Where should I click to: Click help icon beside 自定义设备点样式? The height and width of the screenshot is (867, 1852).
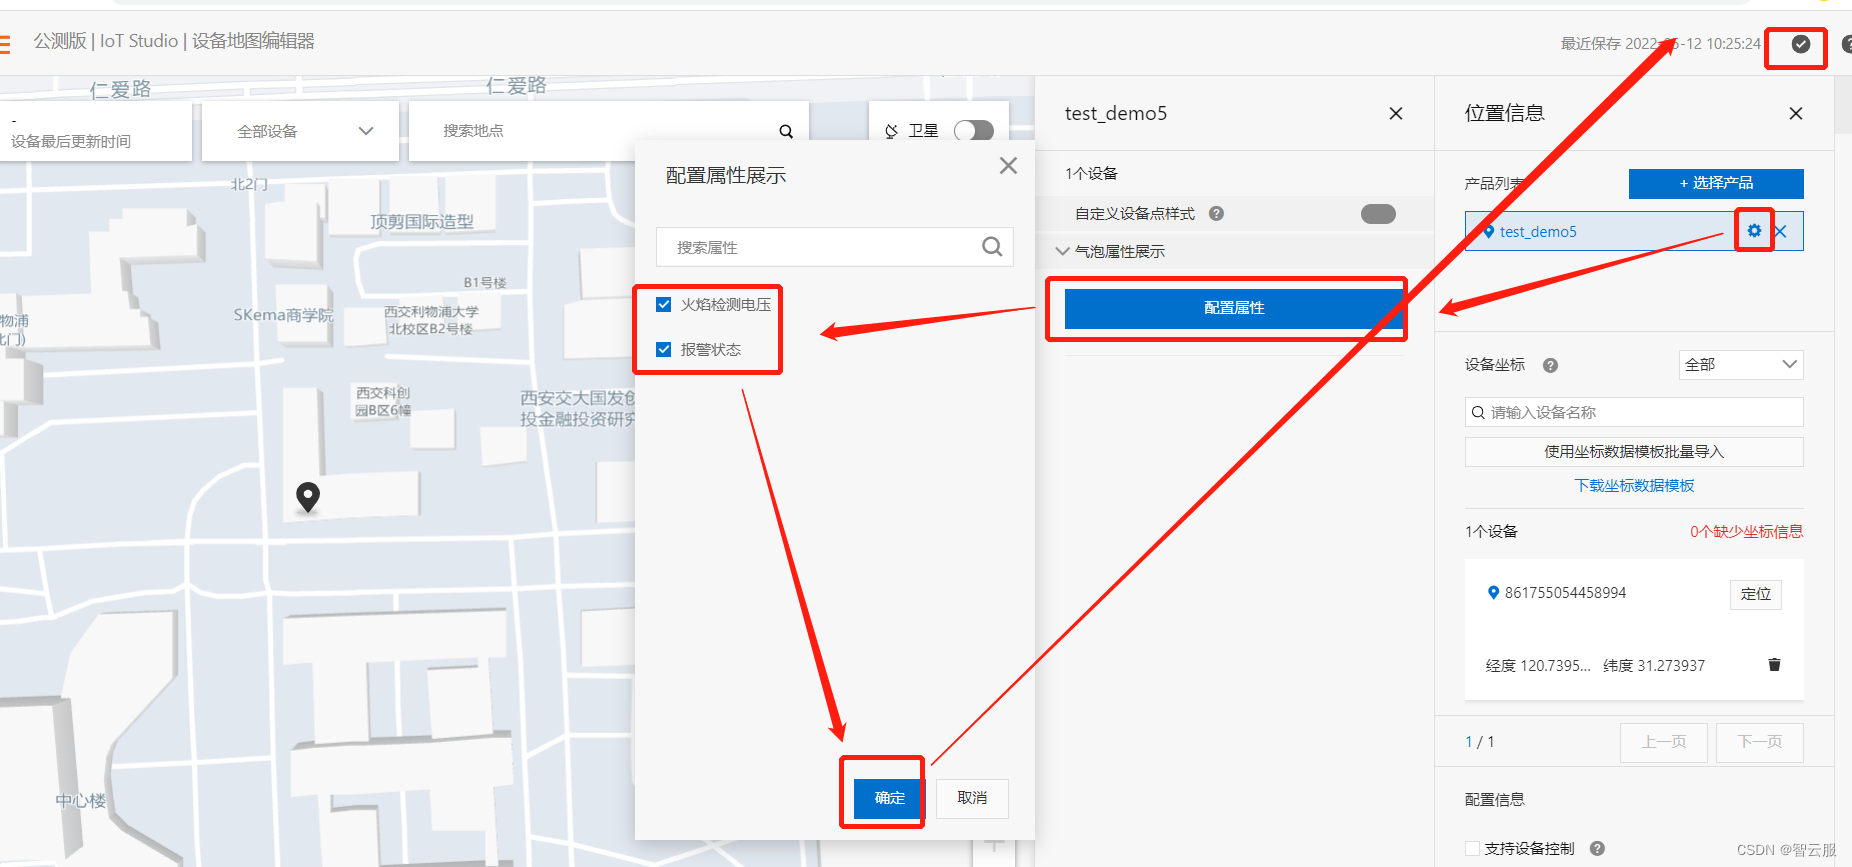1216,213
